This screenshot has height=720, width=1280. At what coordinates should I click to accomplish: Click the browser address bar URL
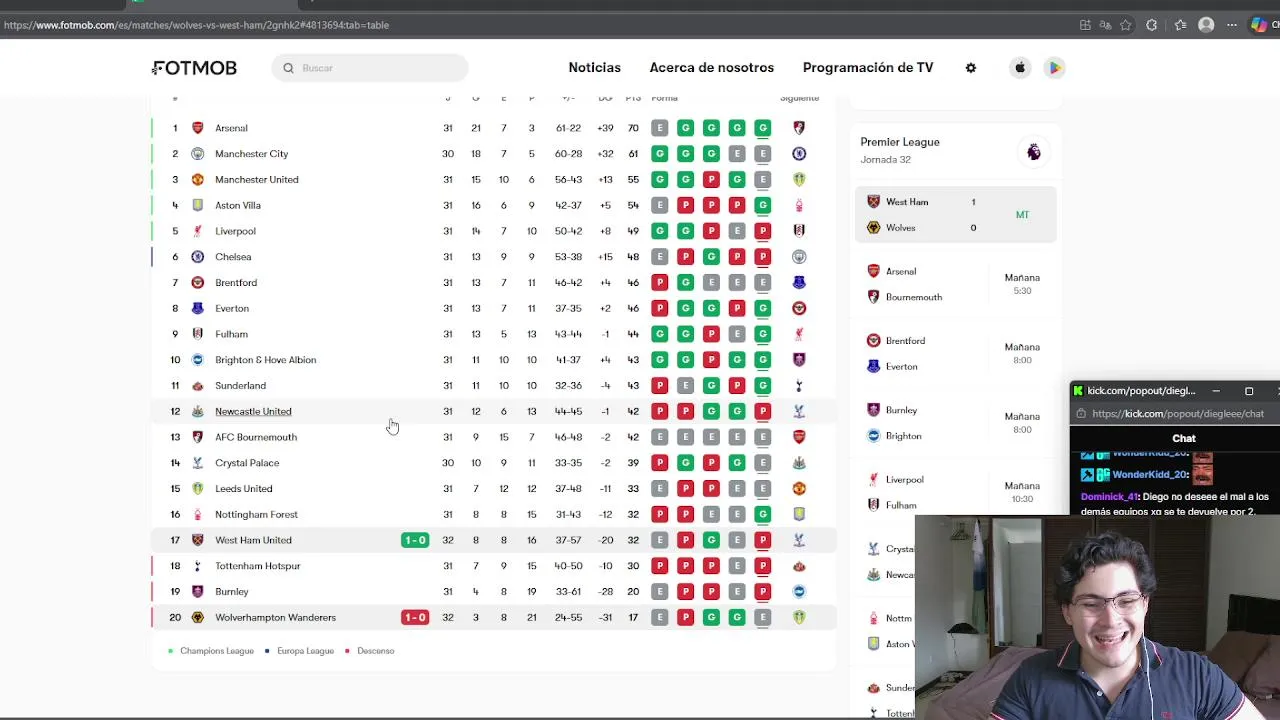click(196, 25)
